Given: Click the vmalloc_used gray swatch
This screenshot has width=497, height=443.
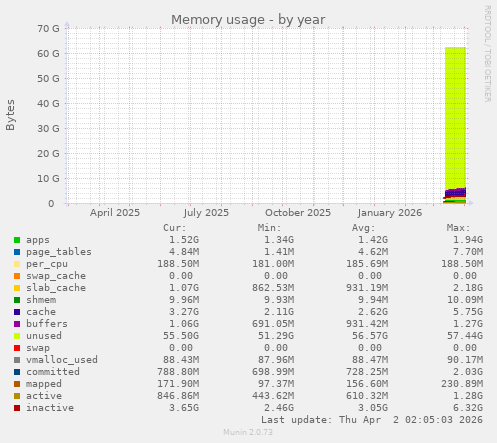Looking at the screenshot, I should tap(17, 360).
